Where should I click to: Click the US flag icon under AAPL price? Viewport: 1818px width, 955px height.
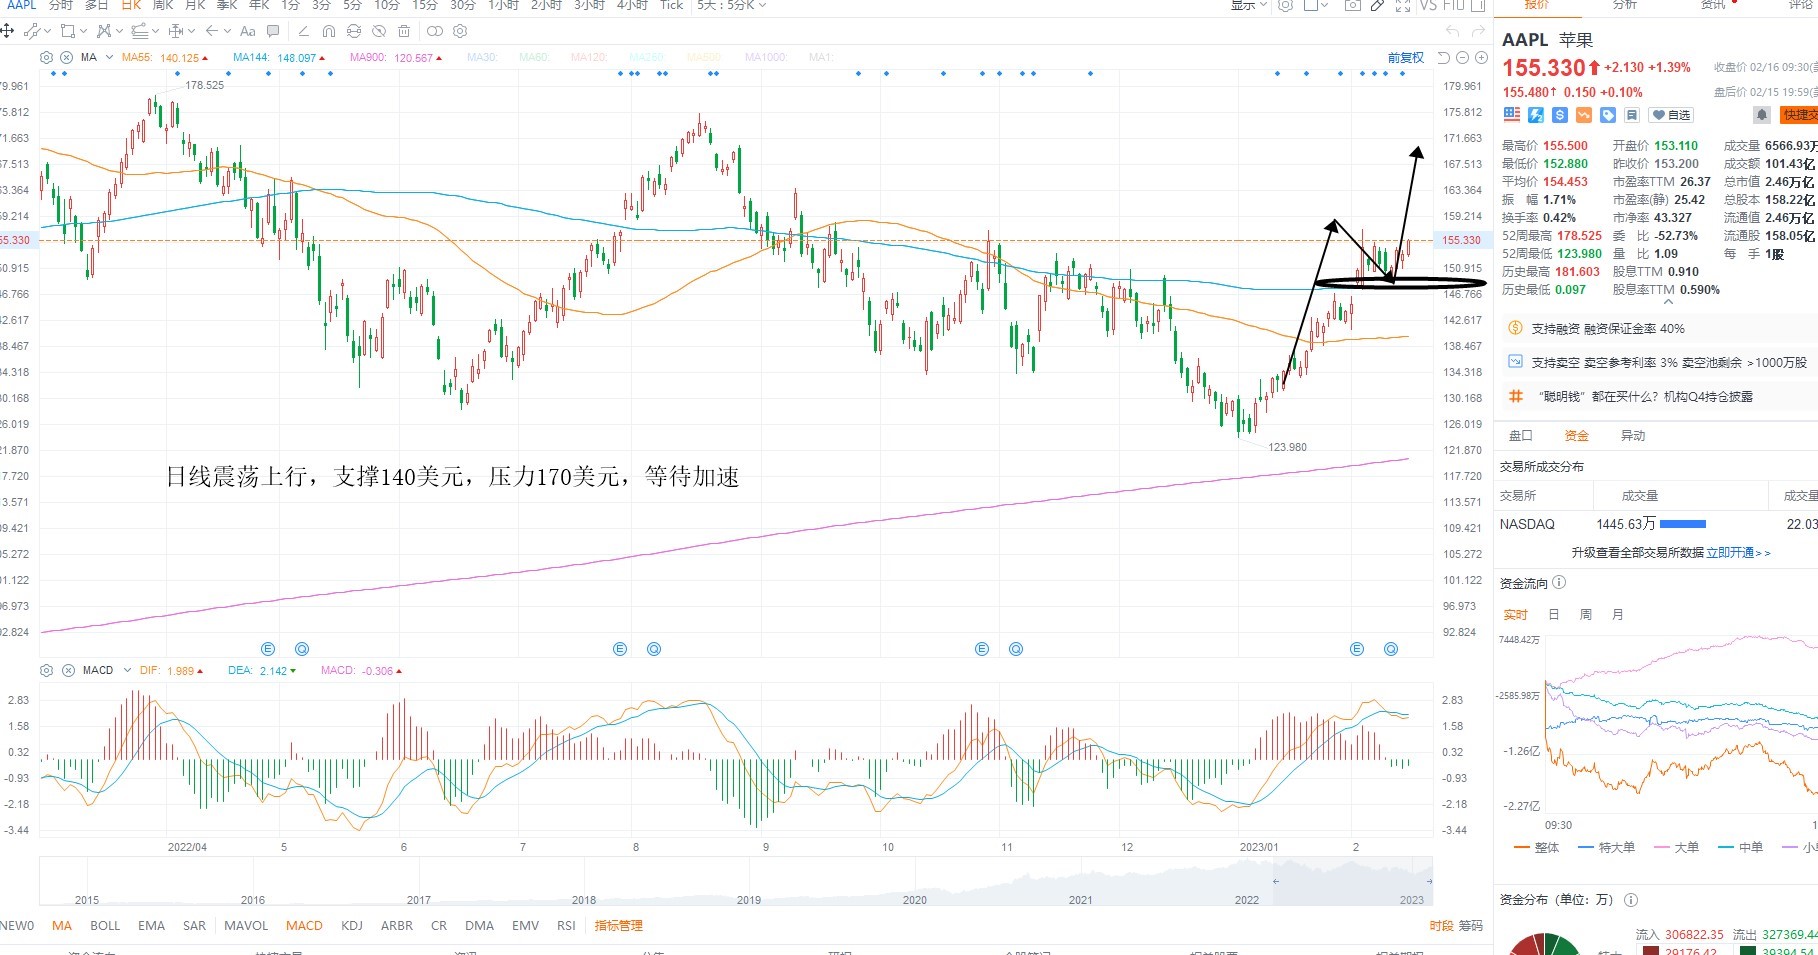(1512, 115)
